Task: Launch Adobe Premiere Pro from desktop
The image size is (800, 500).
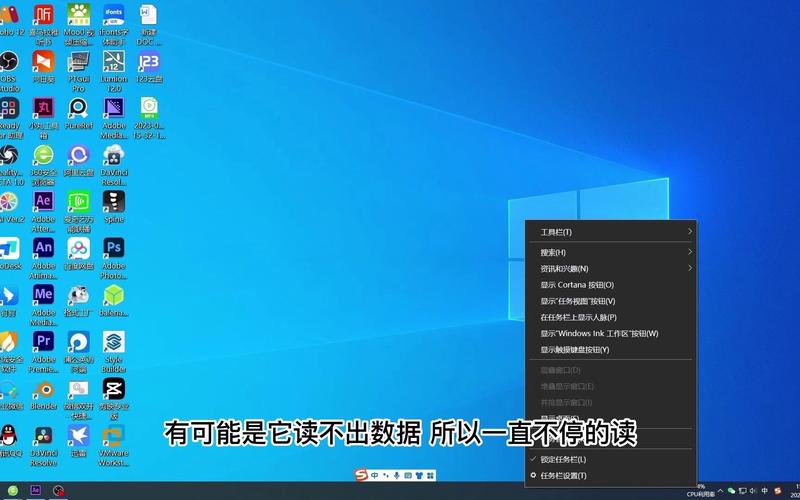Action: click(43, 353)
